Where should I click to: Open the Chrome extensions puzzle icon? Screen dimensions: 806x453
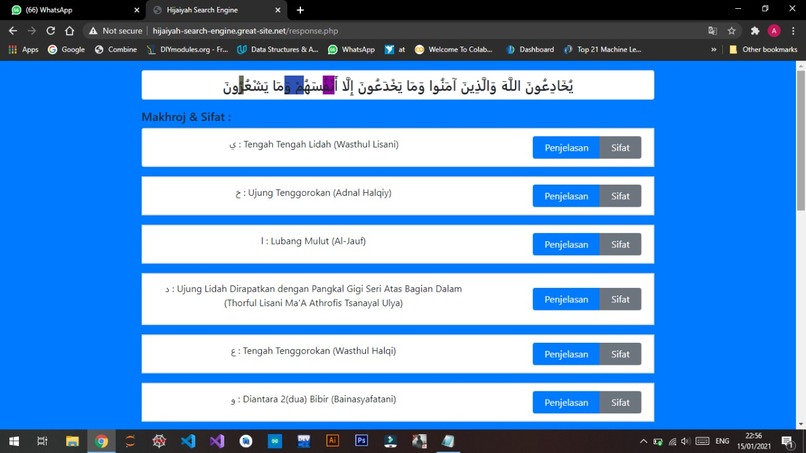click(x=755, y=31)
